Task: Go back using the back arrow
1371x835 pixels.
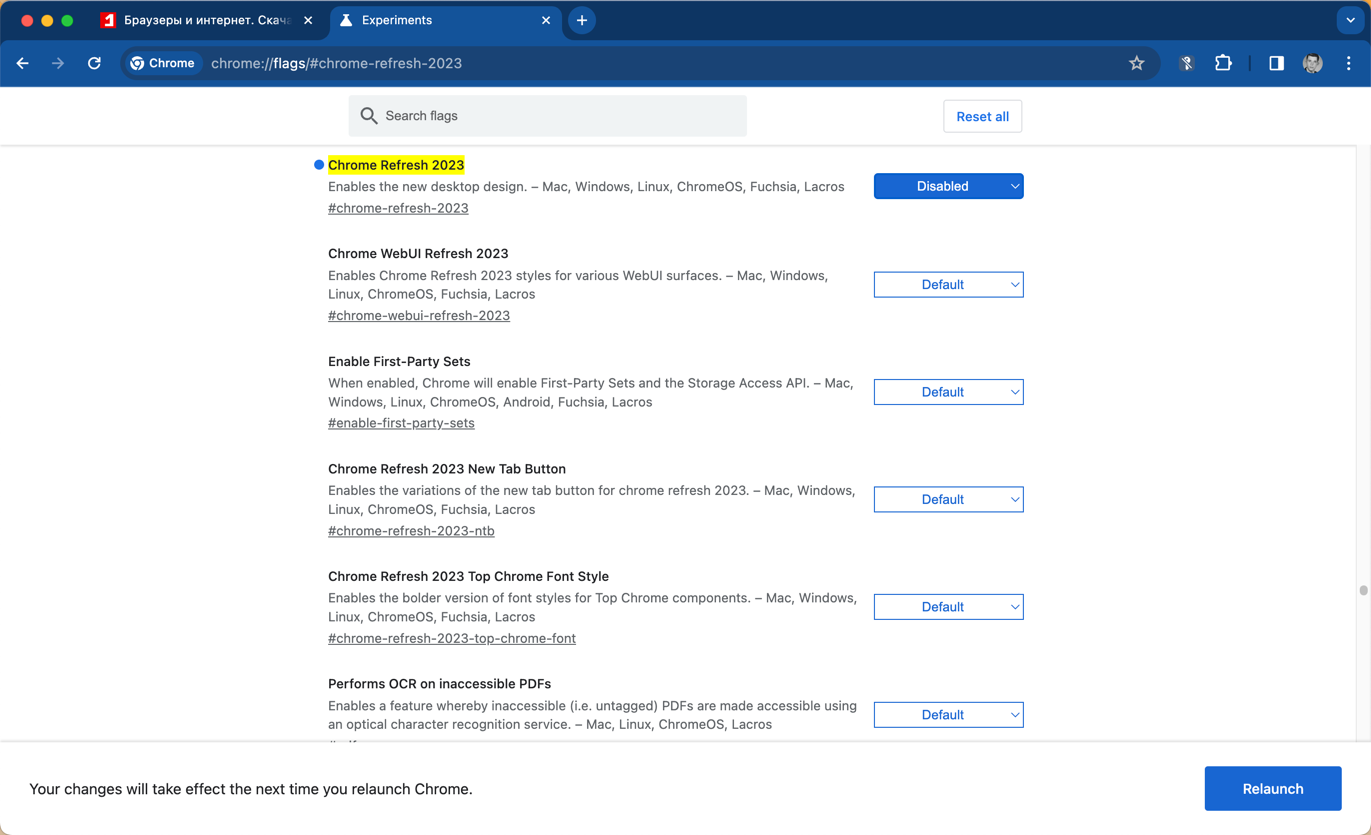Action: (22, 63)
